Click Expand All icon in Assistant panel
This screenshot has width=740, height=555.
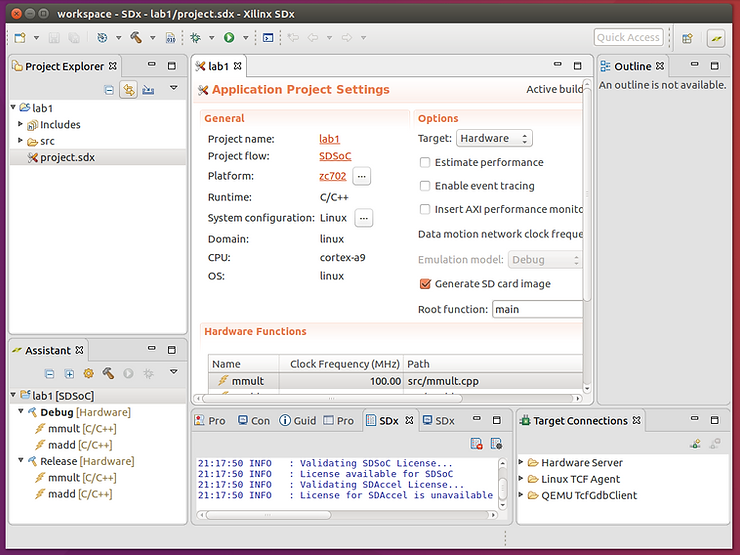tap(69, 374)
